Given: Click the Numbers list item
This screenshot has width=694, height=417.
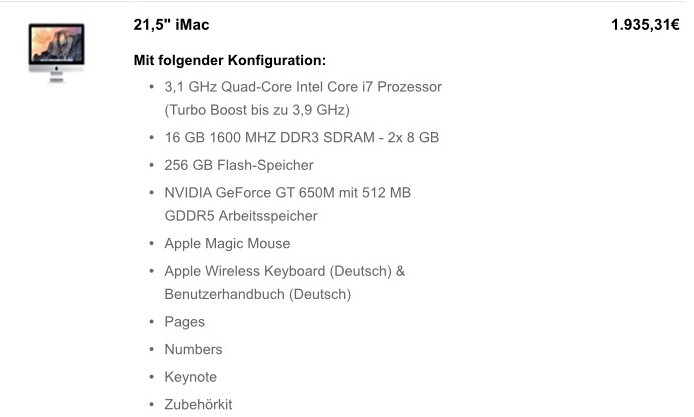Looking at the screenshot, I should coord(193,350).
